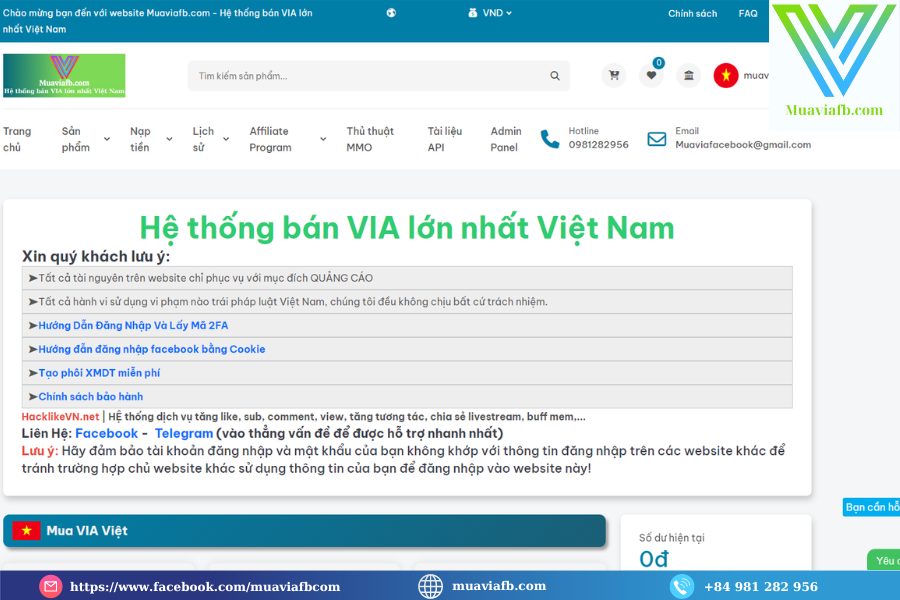Click the large V logo at top right
This screenshot has height=600, width=900.
pyautogui.click(x=833, y=51)
